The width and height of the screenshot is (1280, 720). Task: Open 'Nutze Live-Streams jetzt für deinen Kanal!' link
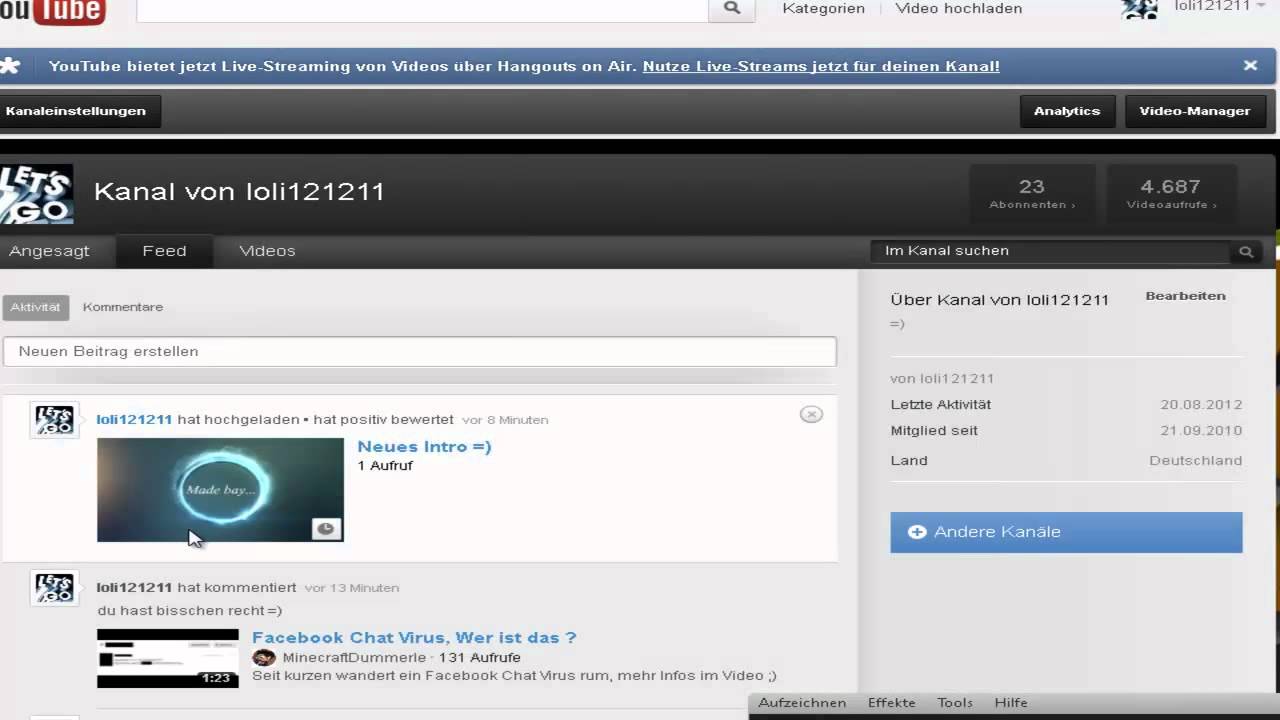tap(821, 67)
